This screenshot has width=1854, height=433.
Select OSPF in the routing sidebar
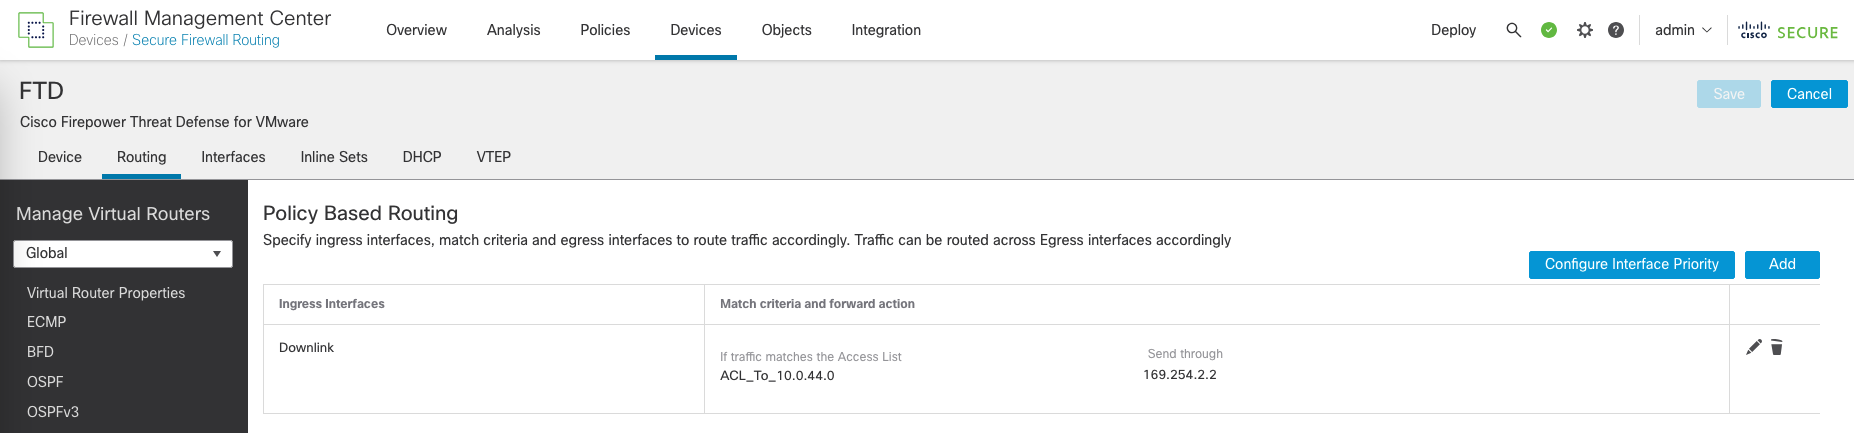45,382
